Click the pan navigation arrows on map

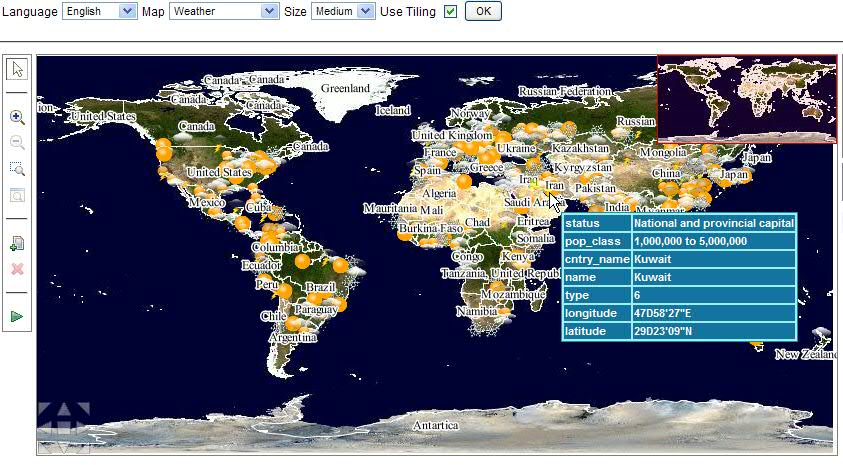(64, 425)
